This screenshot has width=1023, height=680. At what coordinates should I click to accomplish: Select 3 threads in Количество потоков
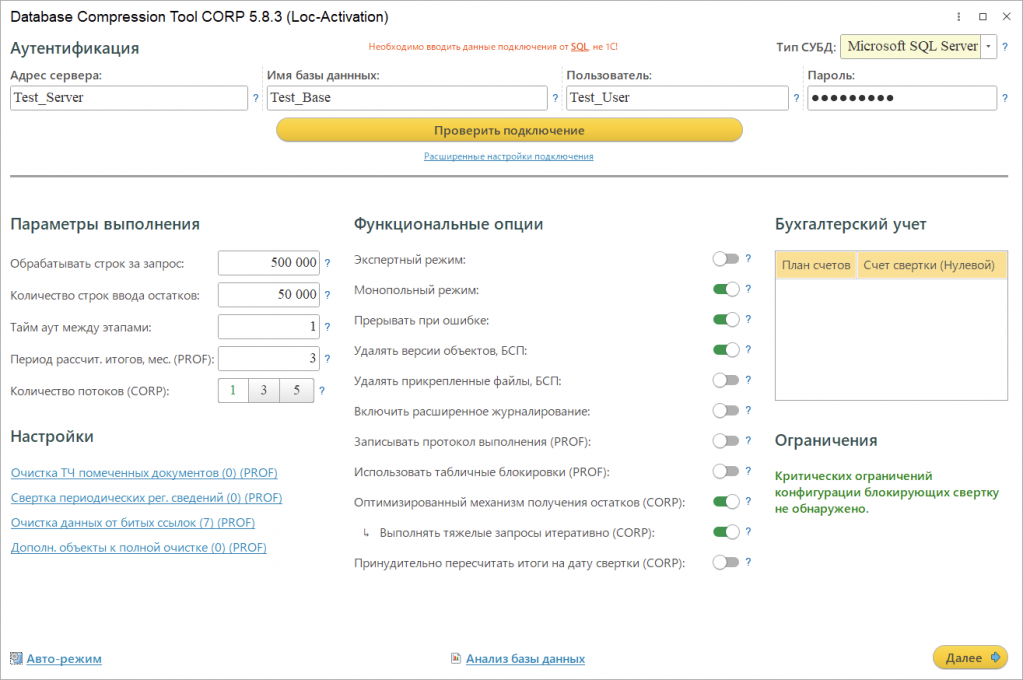point(264,390)
